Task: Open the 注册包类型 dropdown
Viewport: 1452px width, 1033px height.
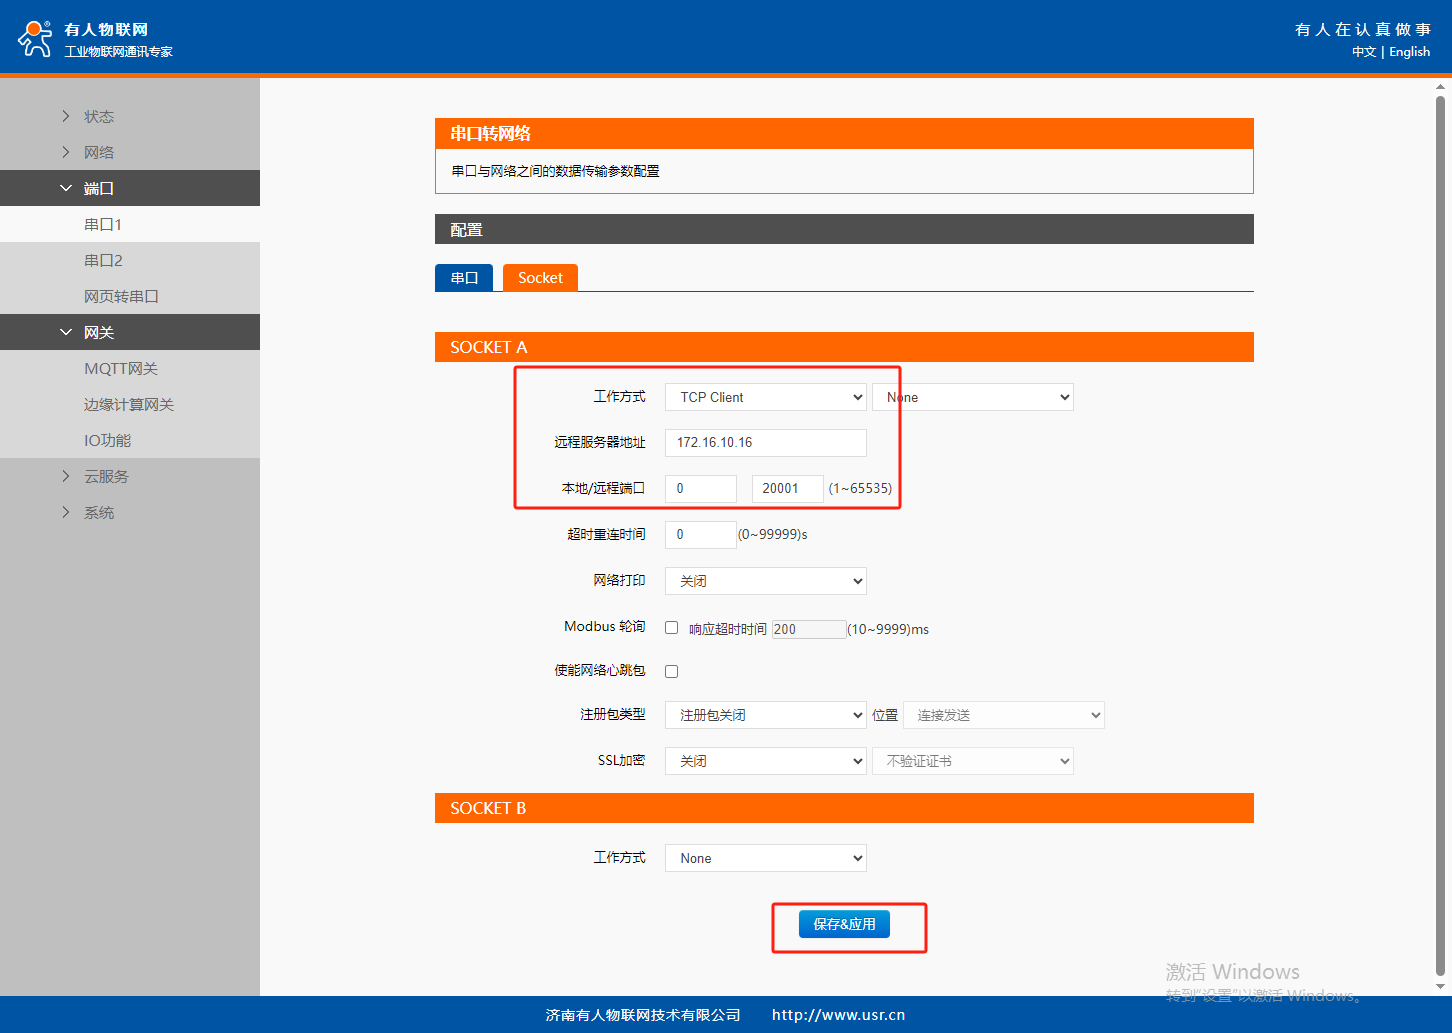Action: pos(766,715)
